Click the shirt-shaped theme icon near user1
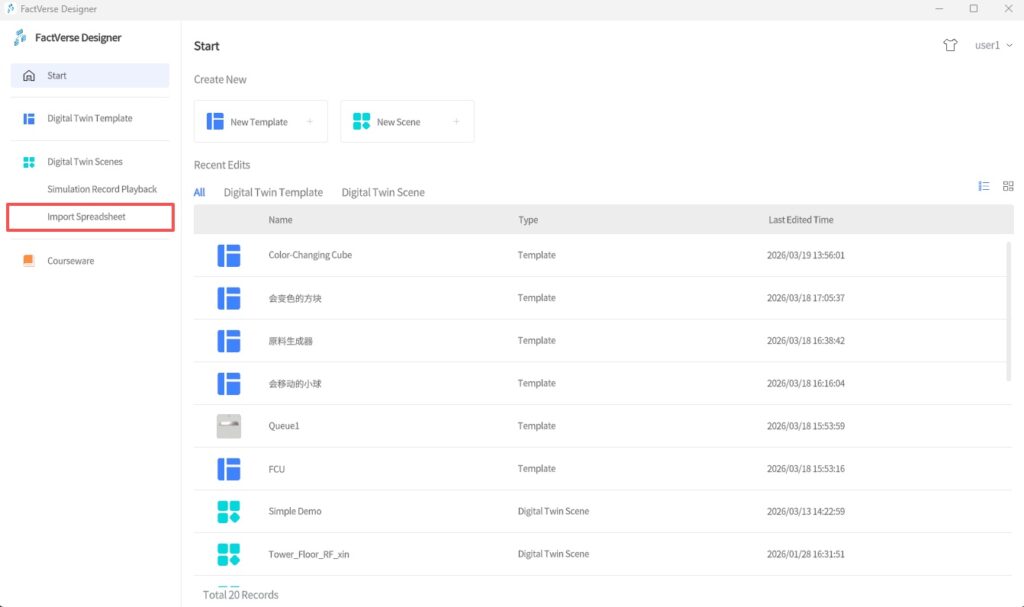This screenshot has width=1024, height=607. pyautogui.click(x=949, y=45)
